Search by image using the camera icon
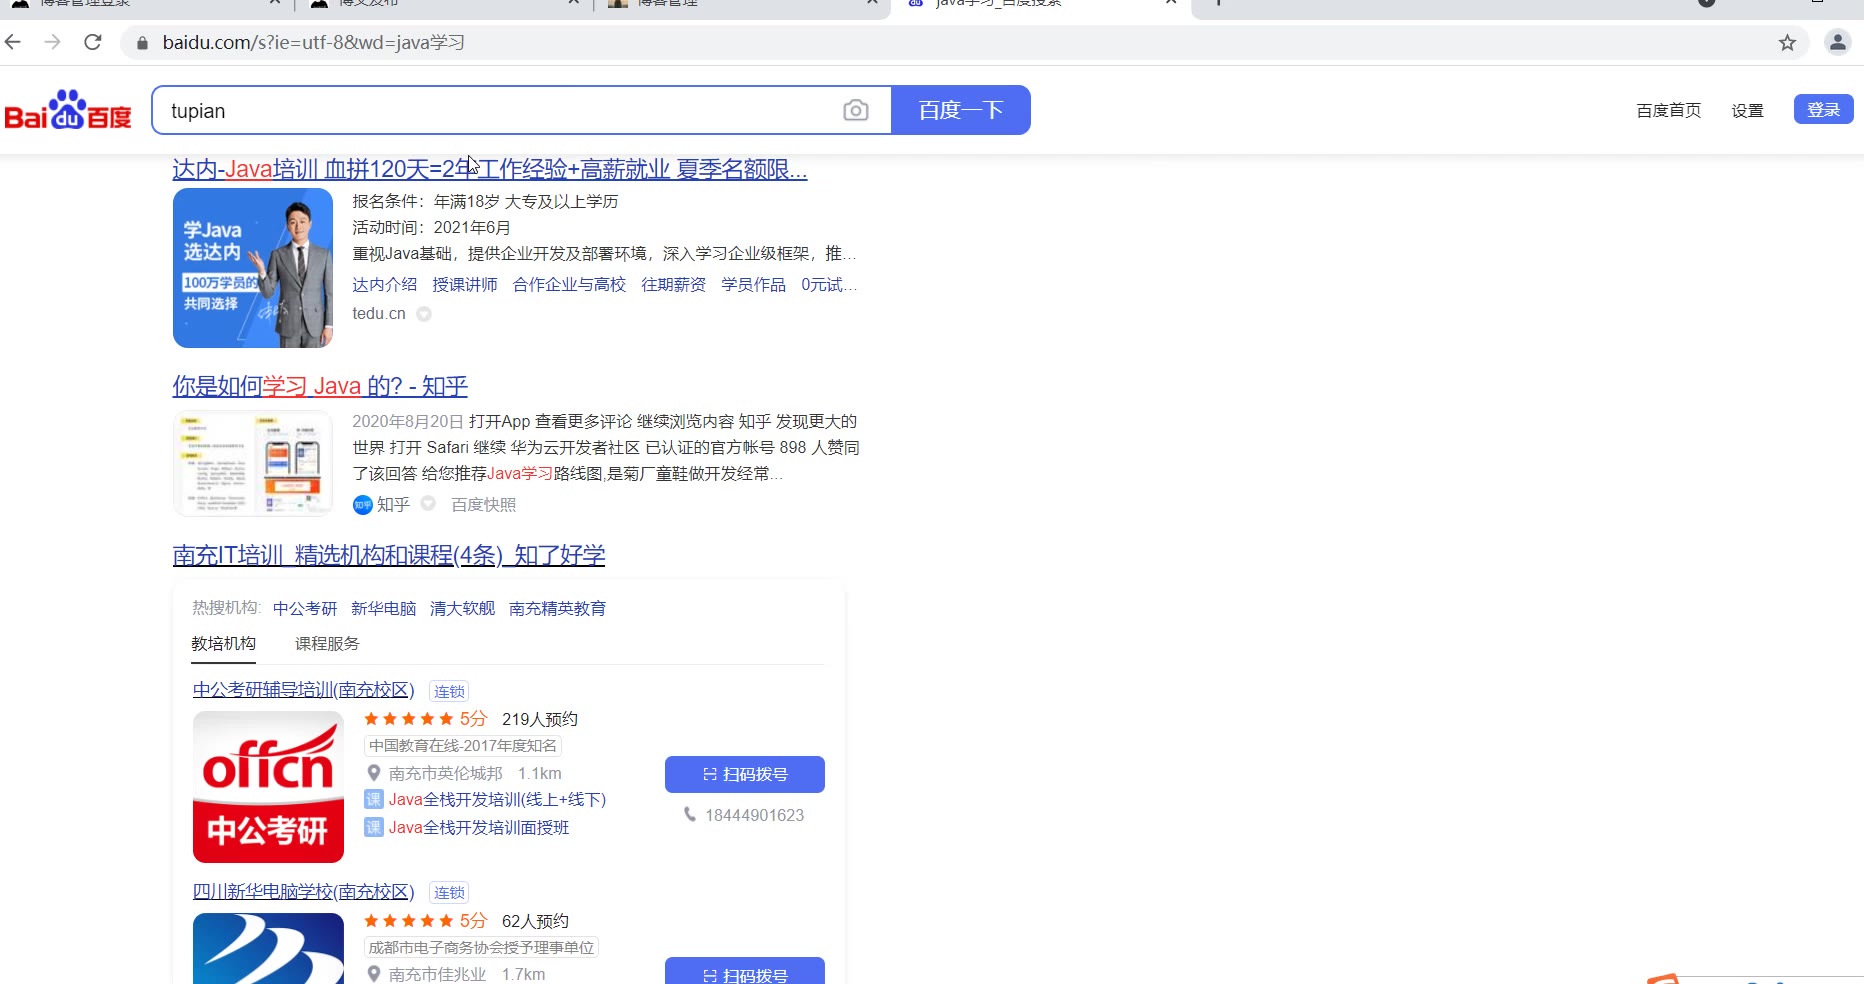 (x=856, y=110)
